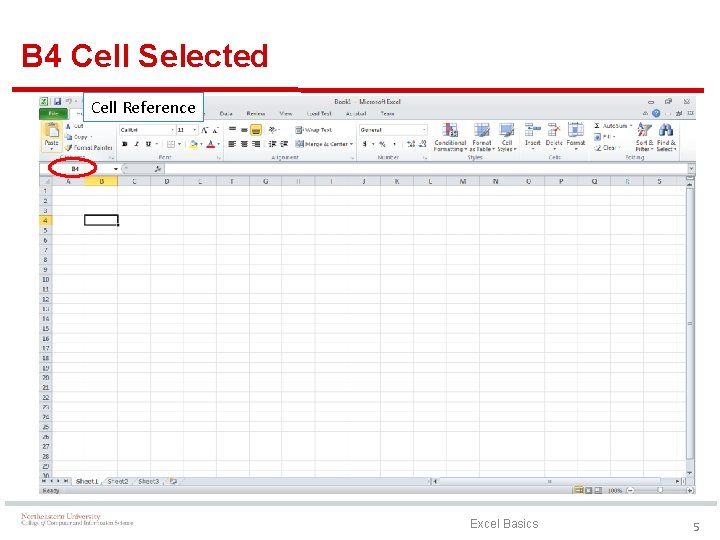
Task: Open the General number format dropdown
Action: pos(423,130)
